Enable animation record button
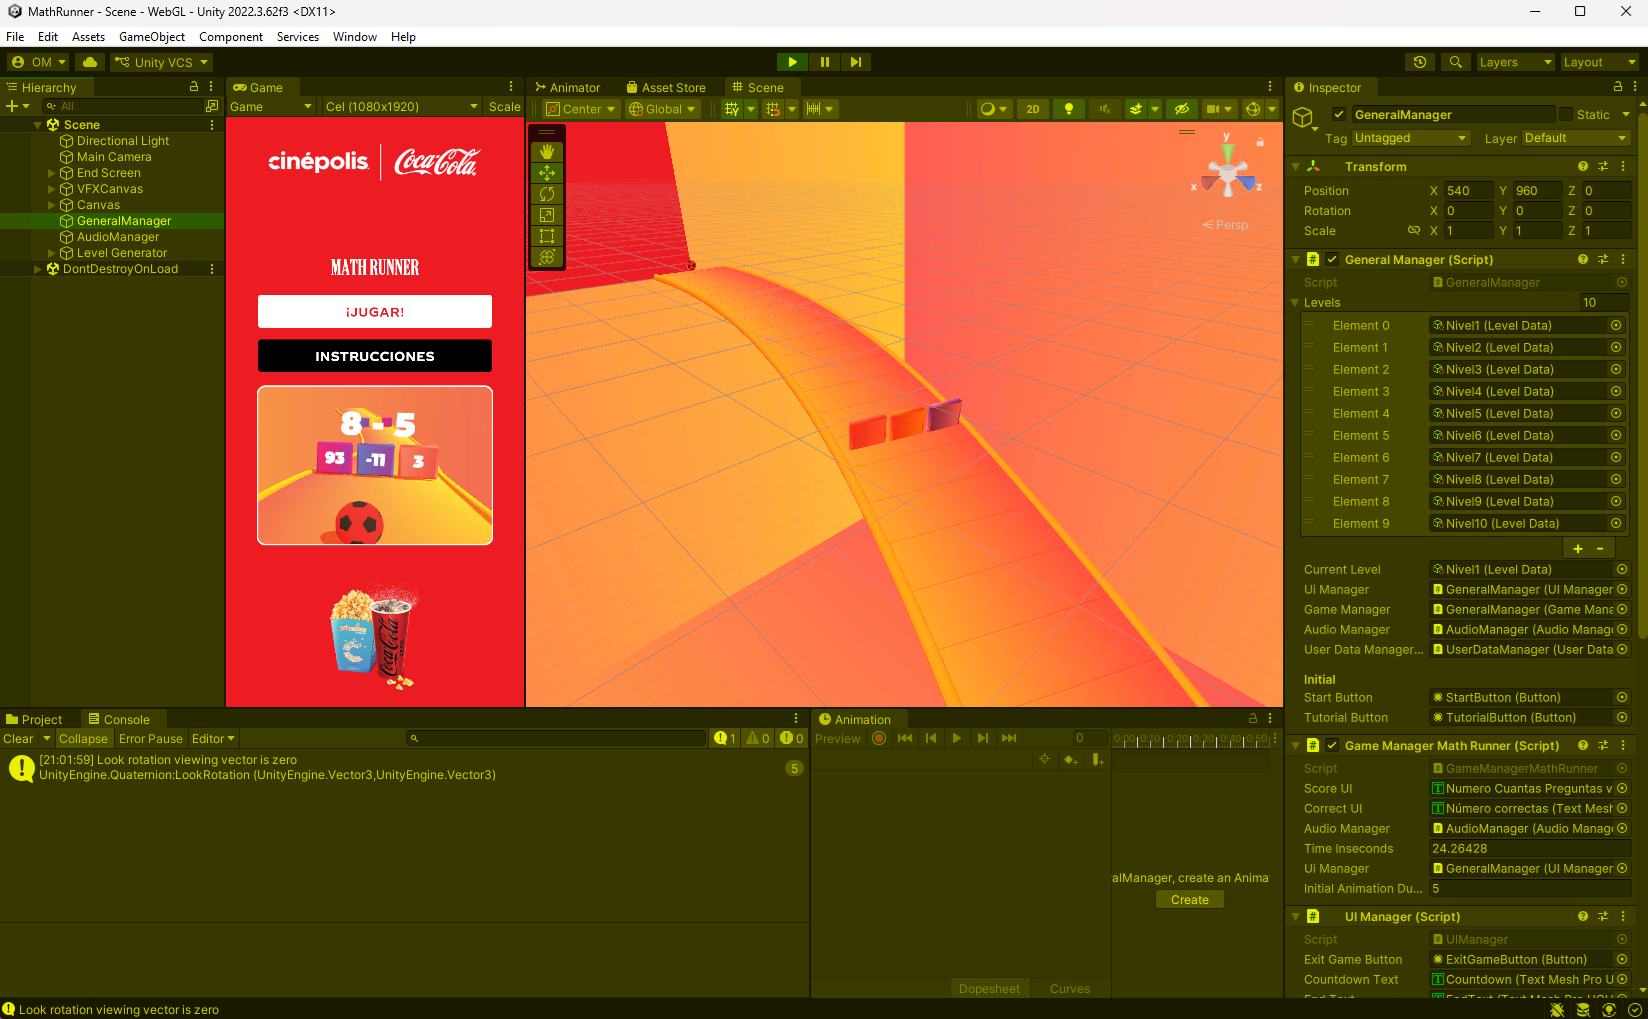This screenshot has height=1019, width=1648. (x=879, y=738)
